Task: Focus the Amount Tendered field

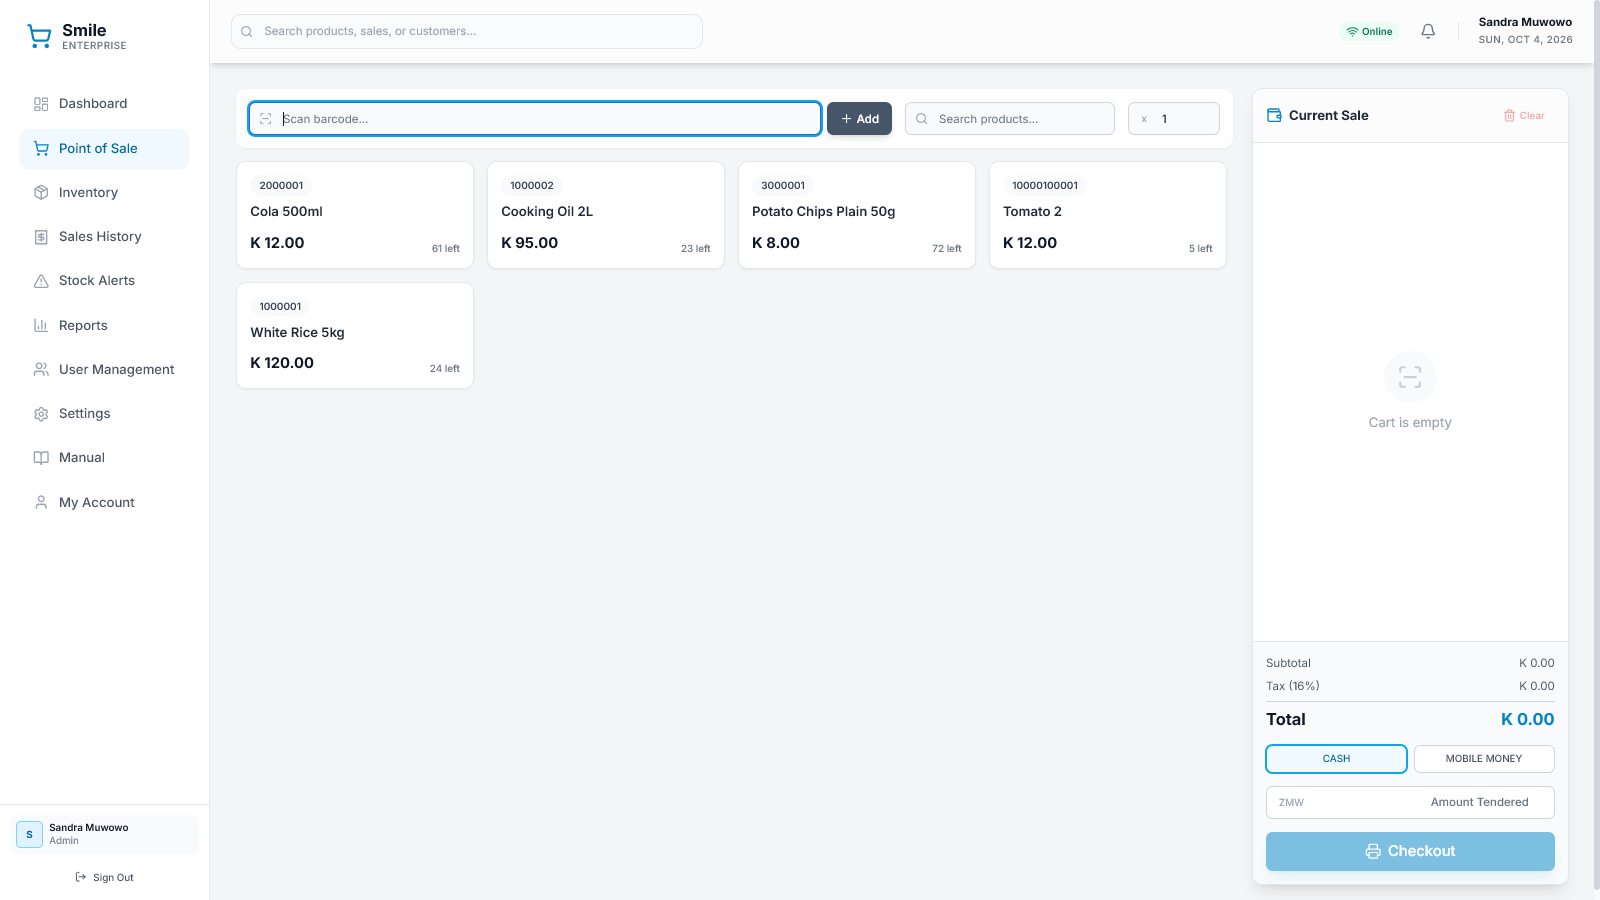Action: pos(1410,802)
